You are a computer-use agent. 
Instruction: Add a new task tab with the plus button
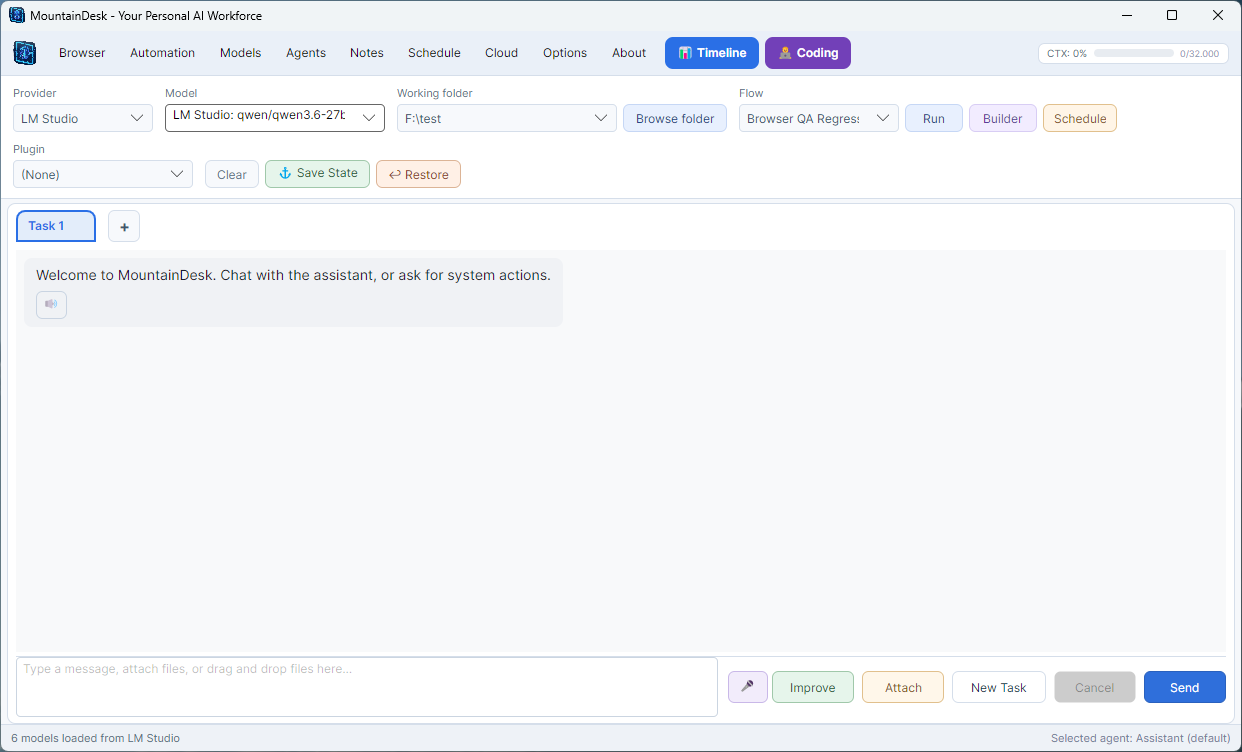coord(124,226)
